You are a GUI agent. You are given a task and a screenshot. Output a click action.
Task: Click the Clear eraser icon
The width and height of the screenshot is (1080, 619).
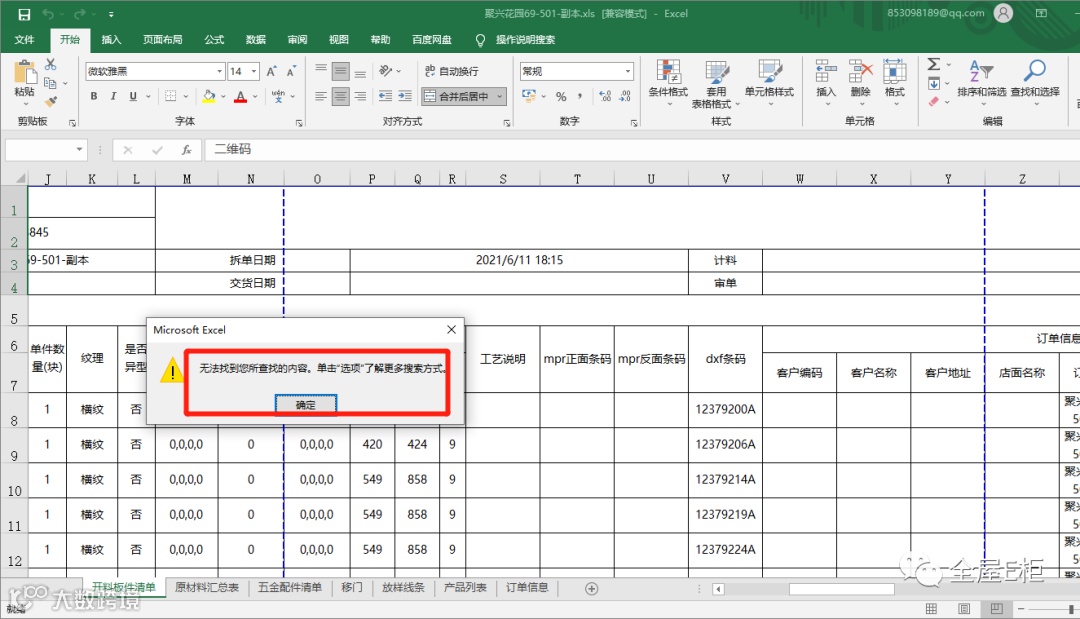[934, 102]
